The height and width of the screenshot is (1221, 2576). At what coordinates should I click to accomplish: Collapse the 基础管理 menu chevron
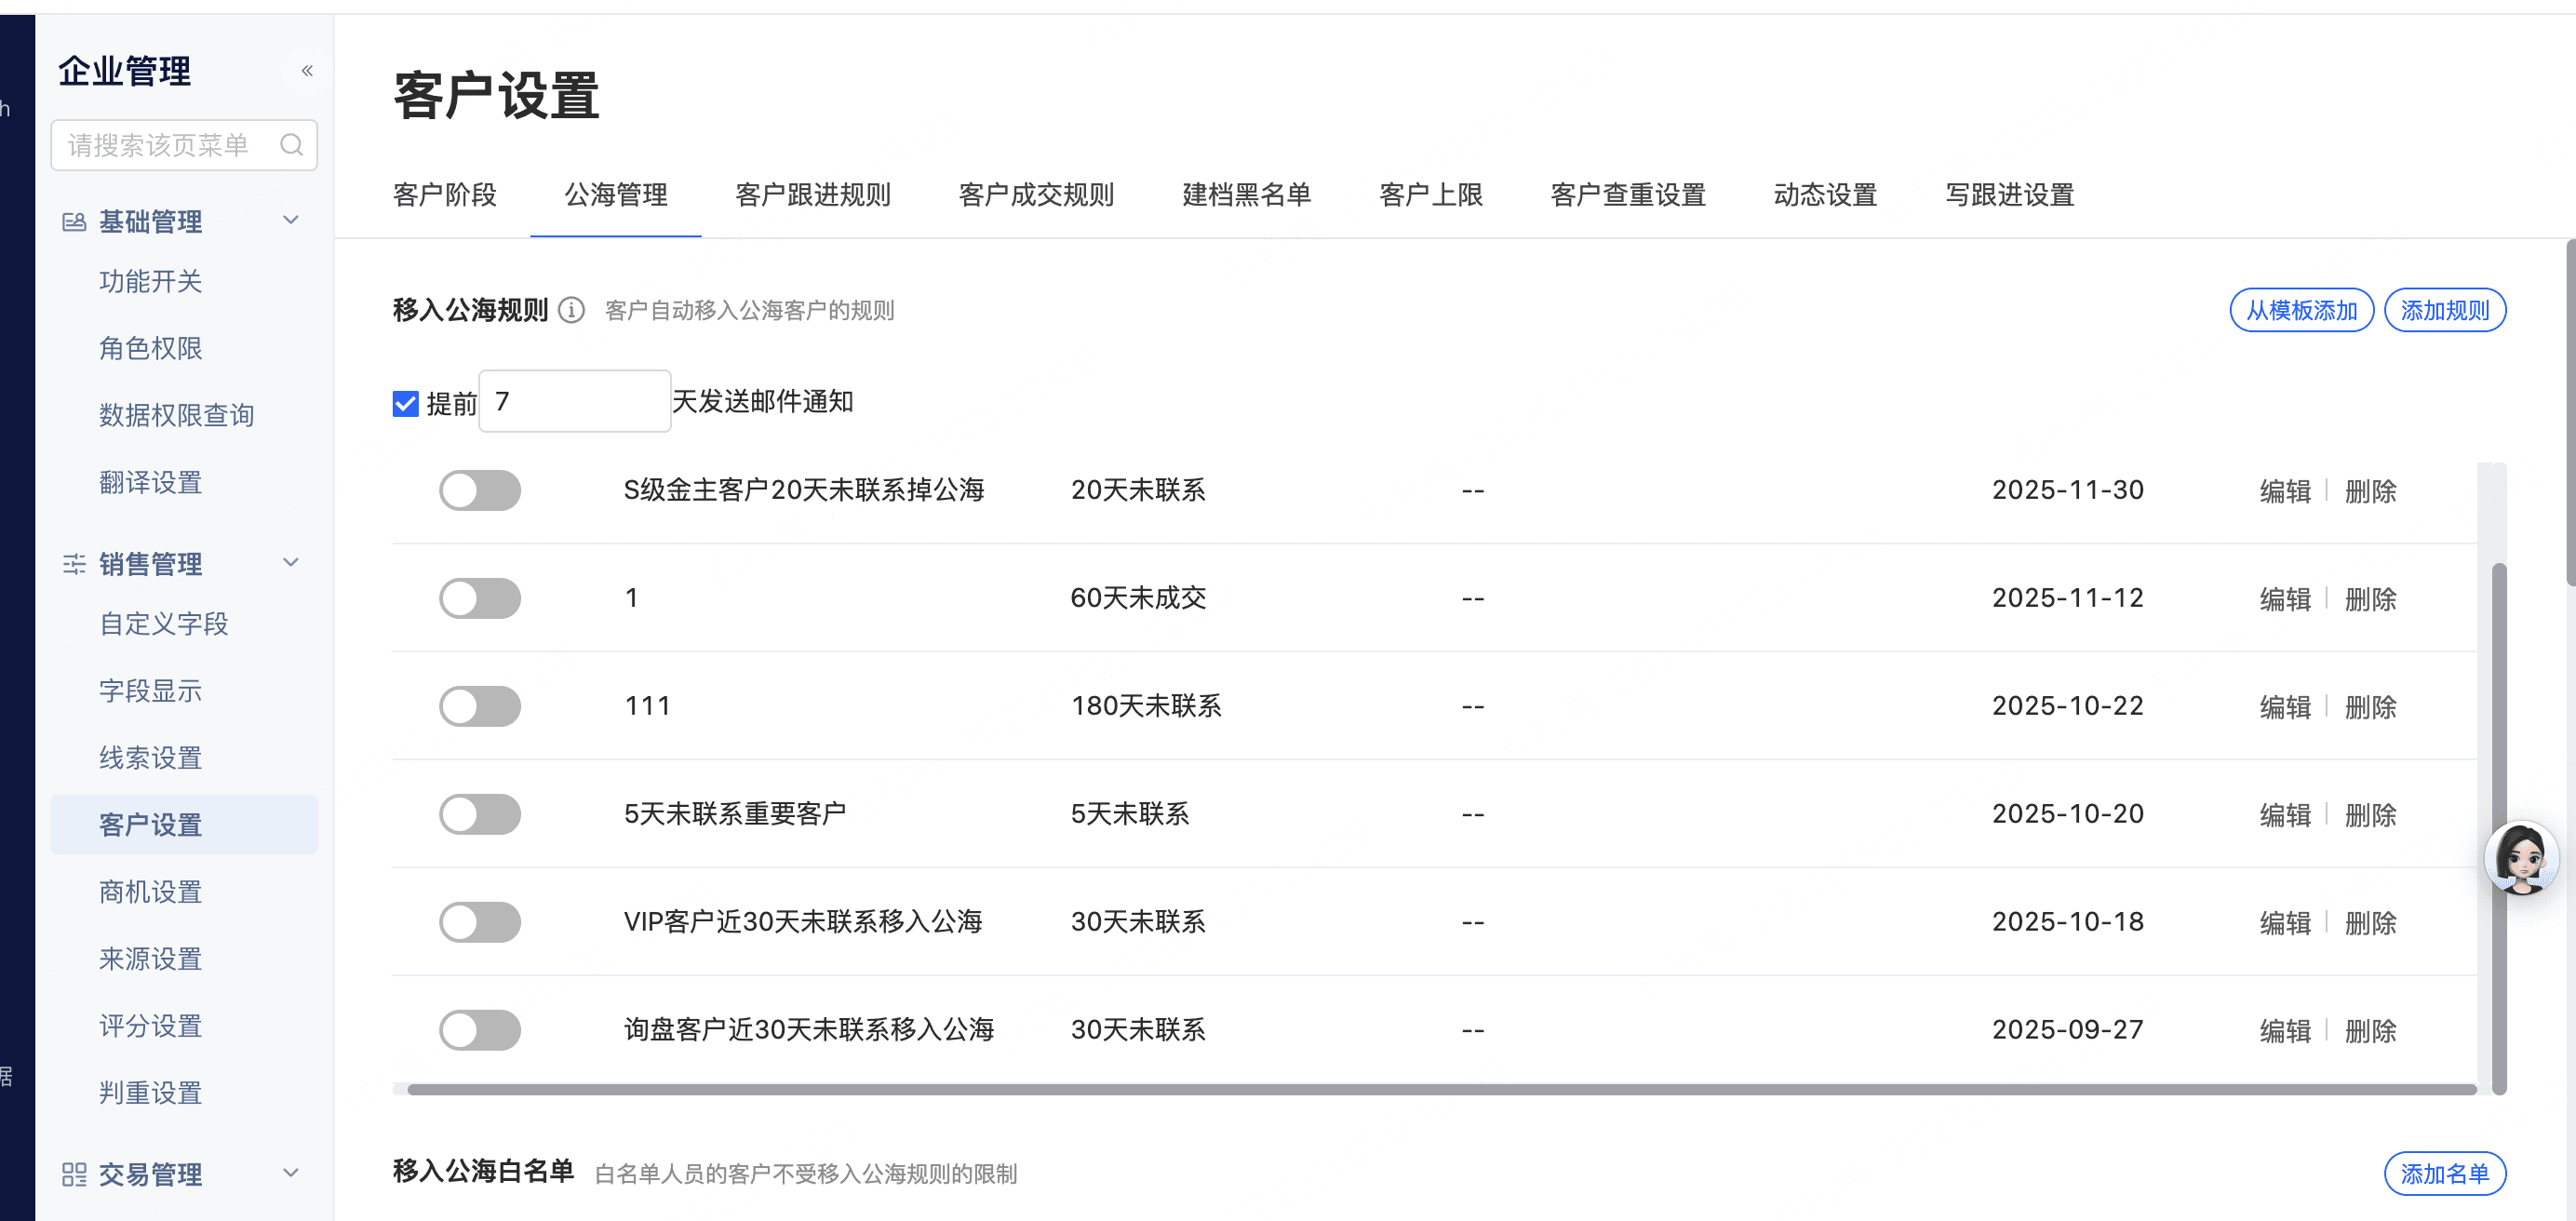click(291, 220)
